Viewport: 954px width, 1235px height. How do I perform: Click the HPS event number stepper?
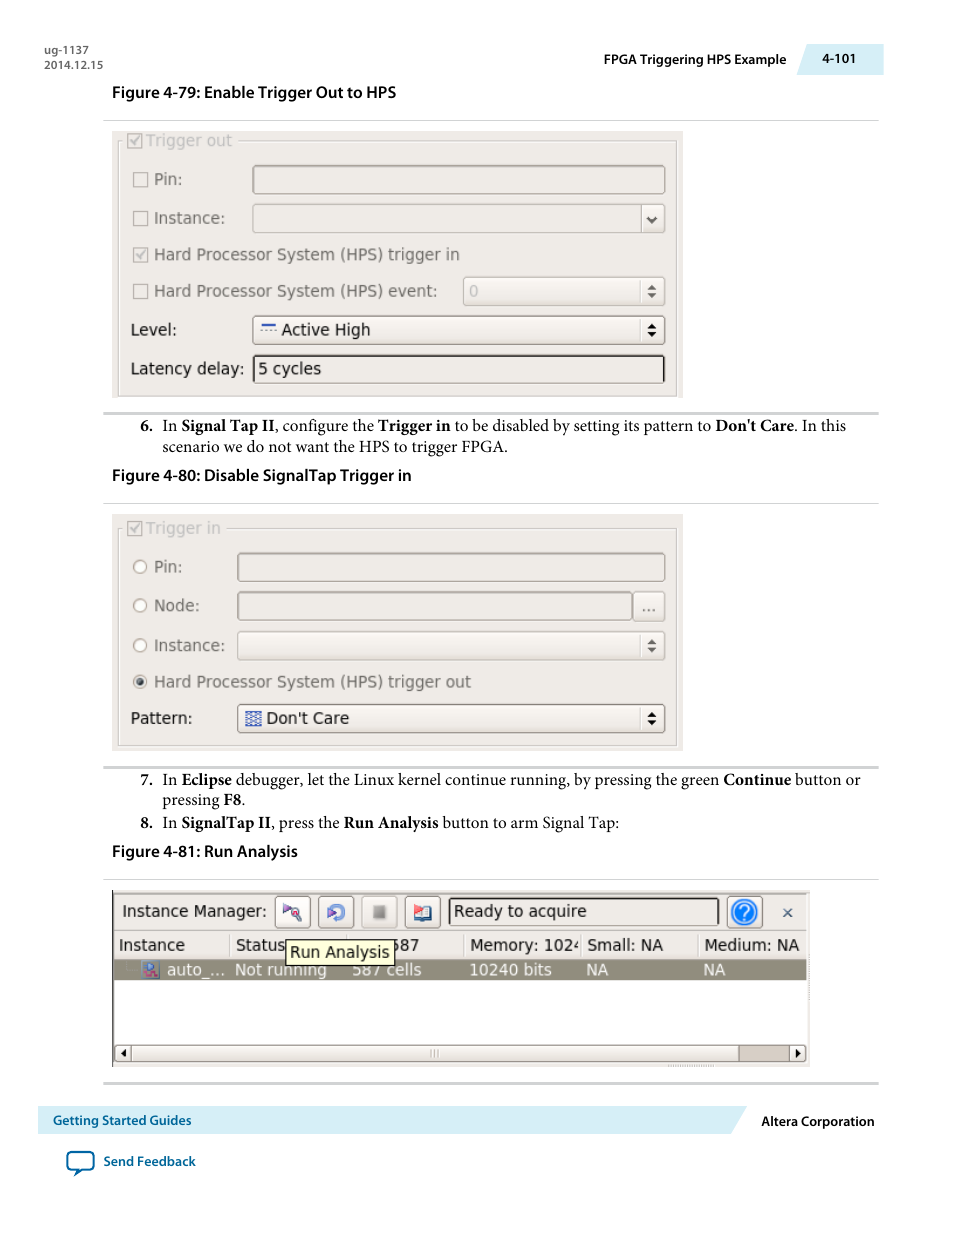coord(652,291)
